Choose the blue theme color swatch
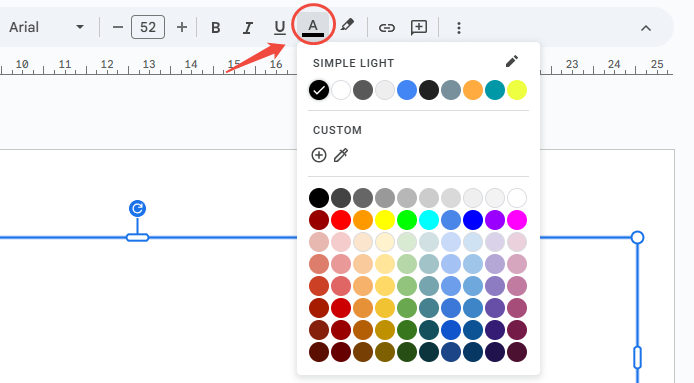 point(407,90)
